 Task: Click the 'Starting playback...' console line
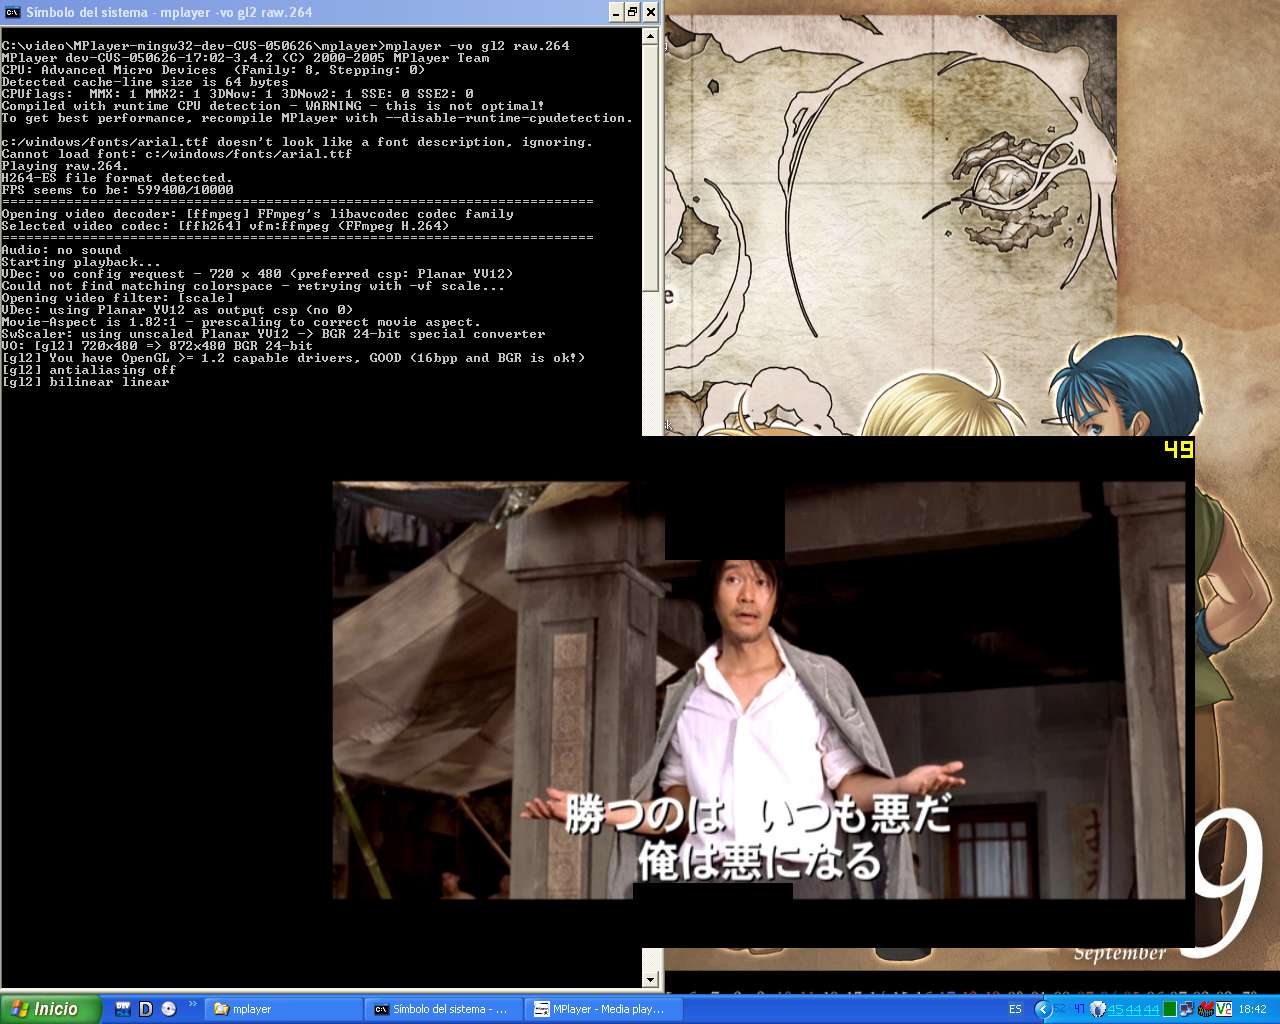tap(81, 262)
